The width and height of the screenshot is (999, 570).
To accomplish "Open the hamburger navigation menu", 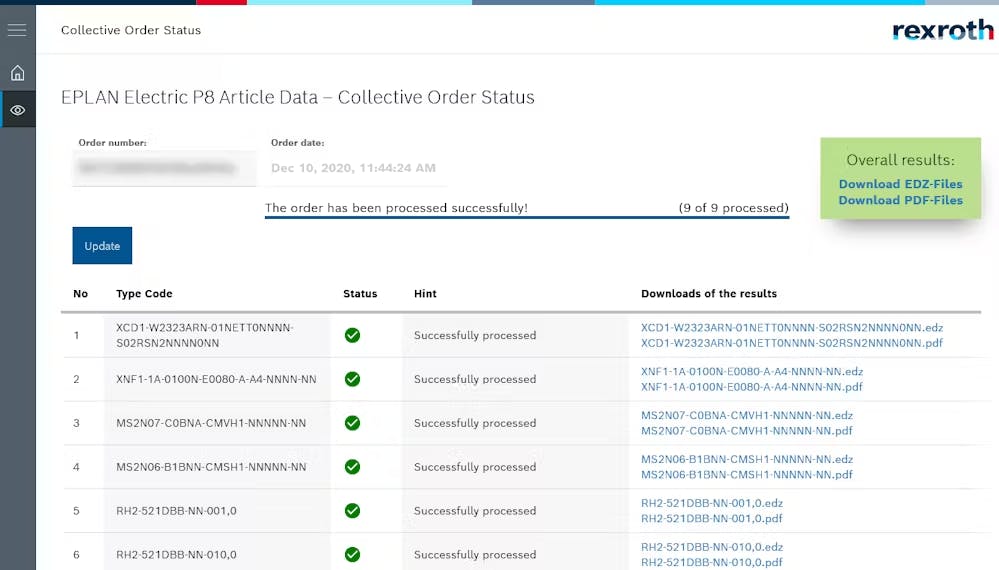I will pos(17,30).
